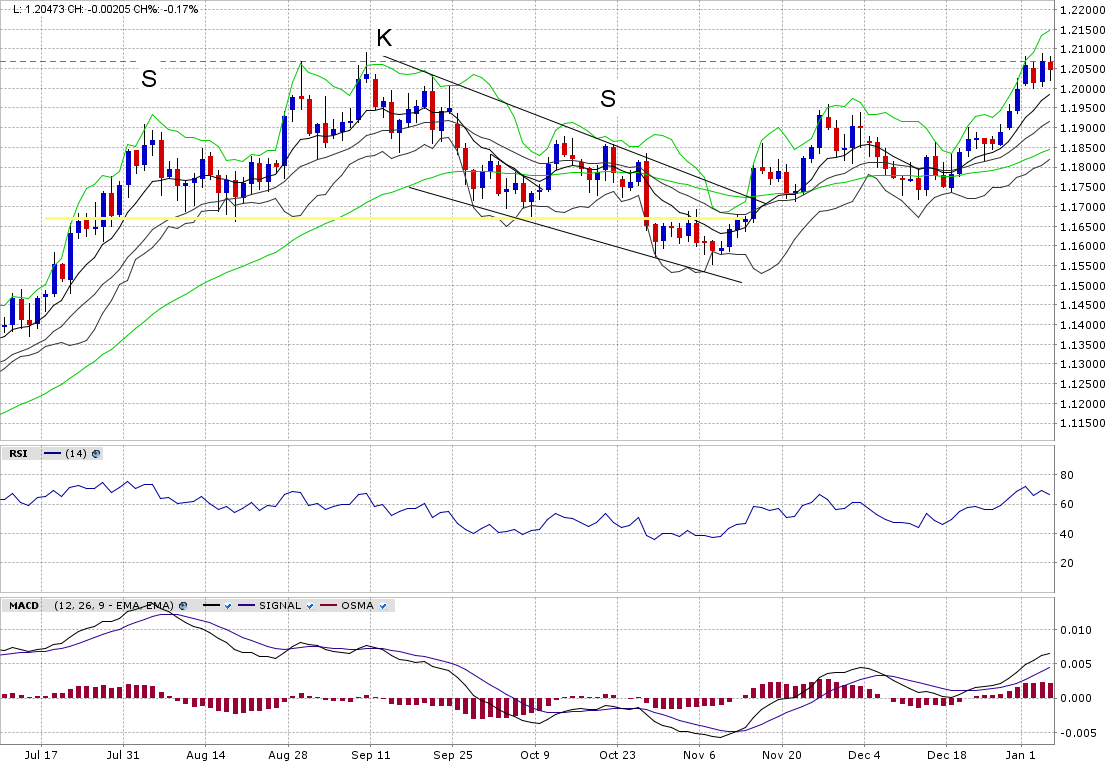Click the yellow horizontal support line
Image resolution: width=1114 pixels, height=769 pixels.
[300, 218]
